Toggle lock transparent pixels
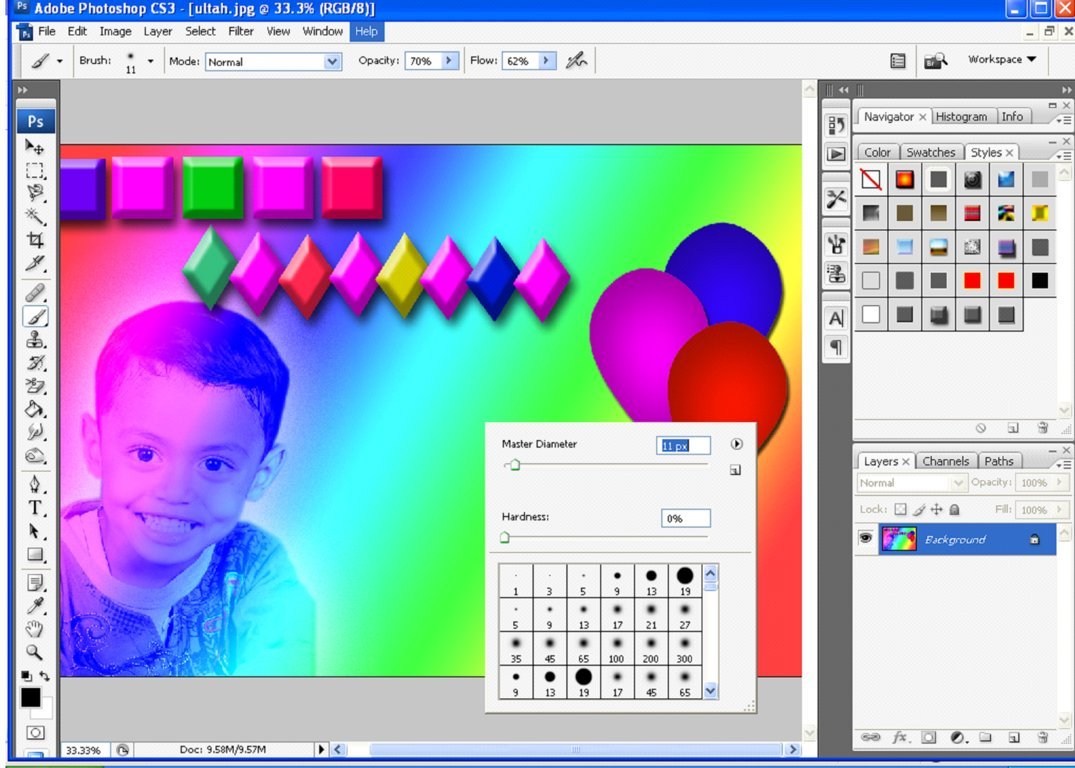1075x768 pixels. [x=900, y=509]
